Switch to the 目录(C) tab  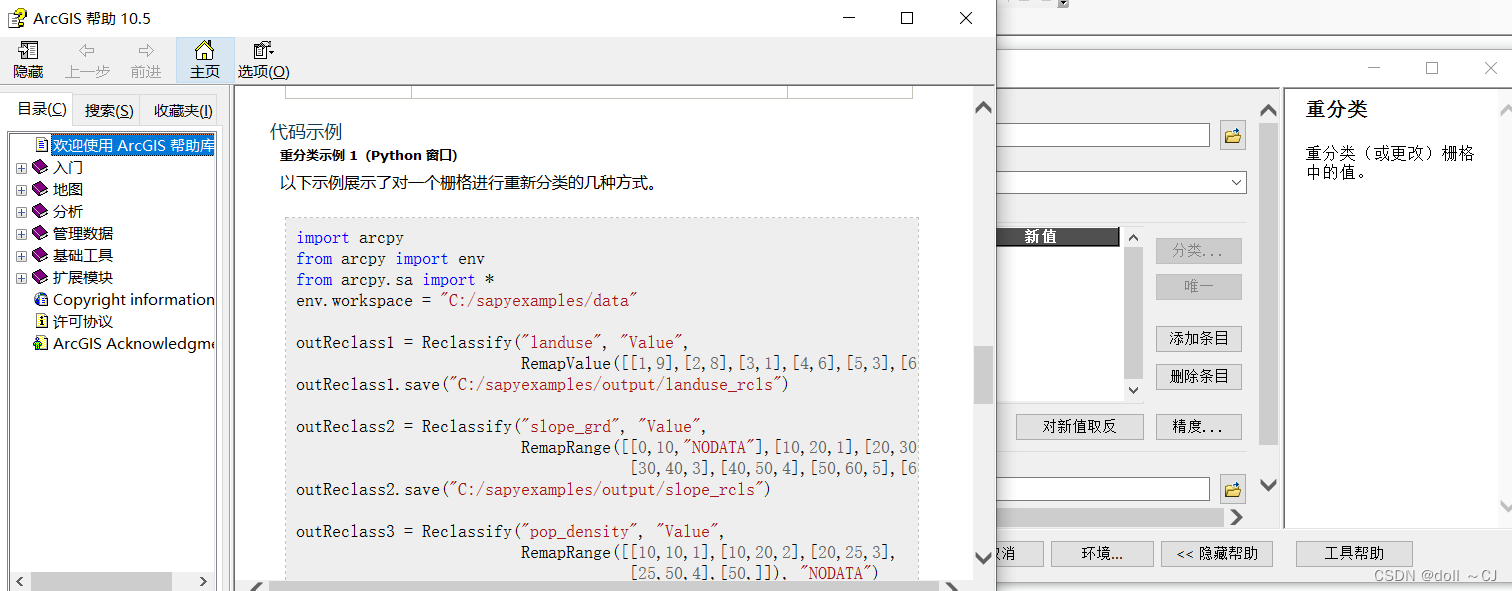point(42,110)
